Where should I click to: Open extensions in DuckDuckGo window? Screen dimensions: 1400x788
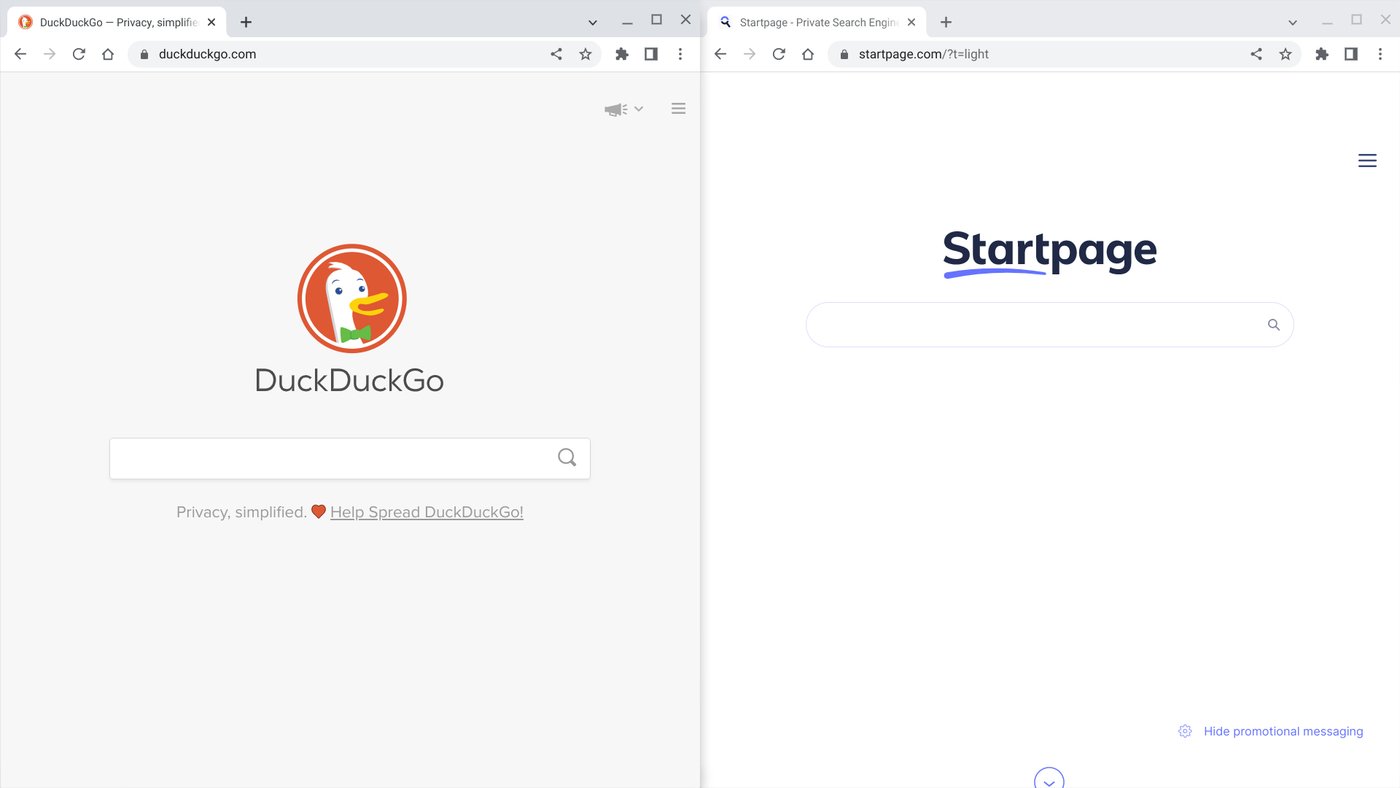pos(622,54)
